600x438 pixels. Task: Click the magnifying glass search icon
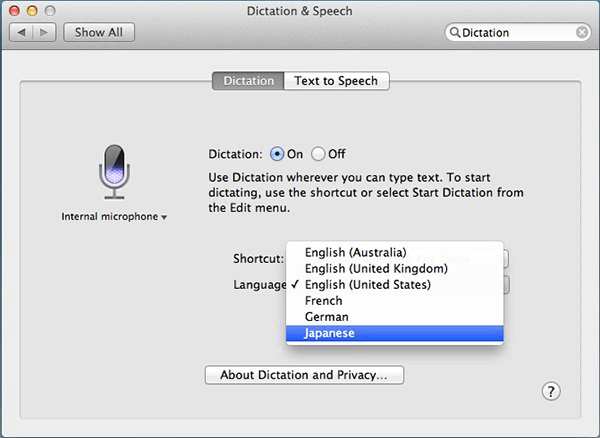pyautogui.click(x=455, y=33)
